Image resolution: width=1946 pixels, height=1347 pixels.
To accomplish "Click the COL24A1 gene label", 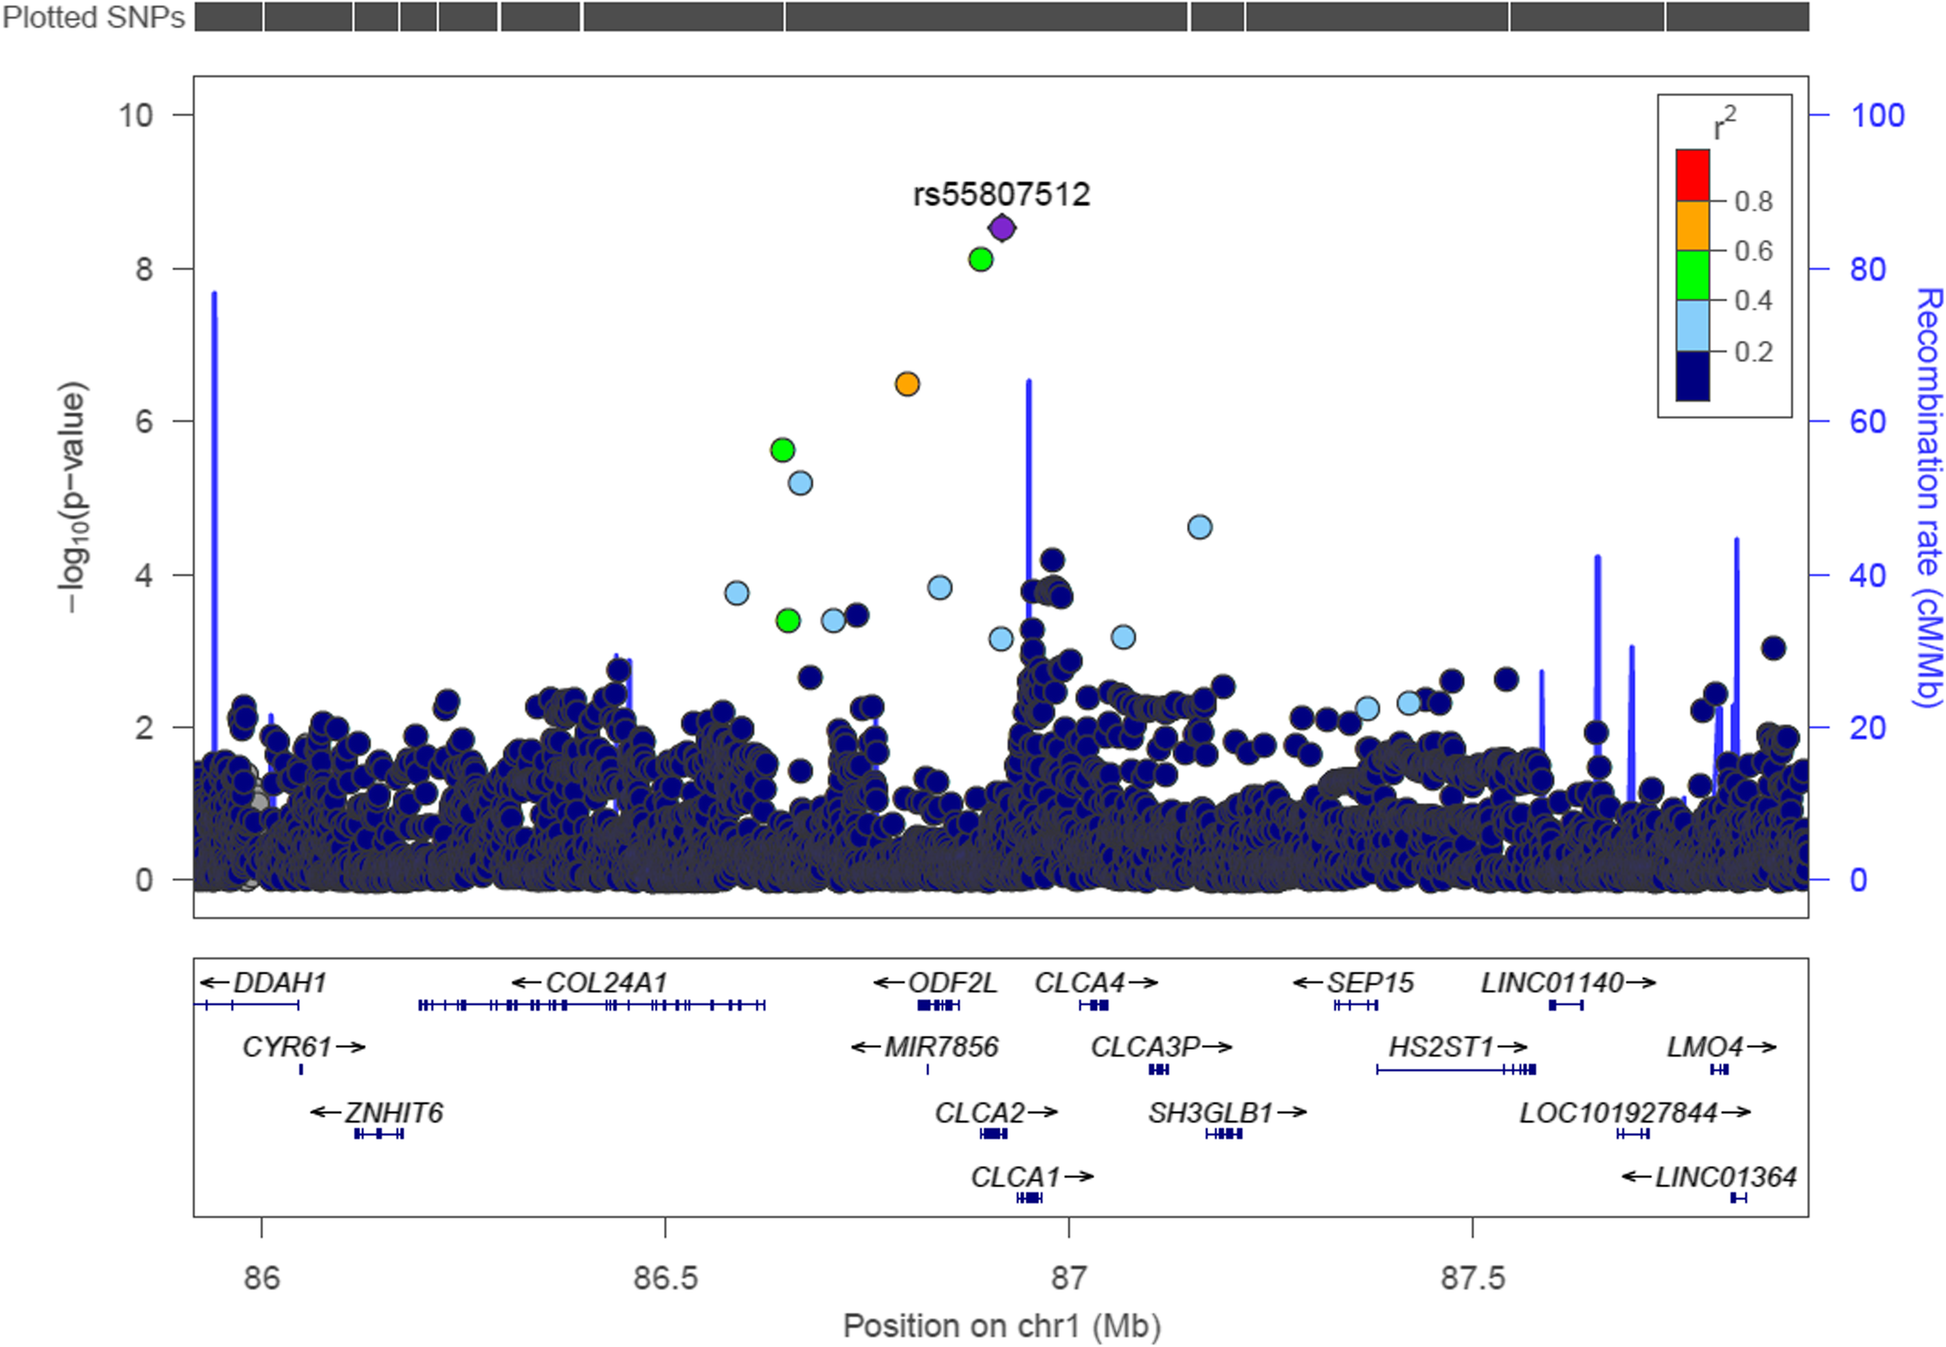I will pos(605,983).
